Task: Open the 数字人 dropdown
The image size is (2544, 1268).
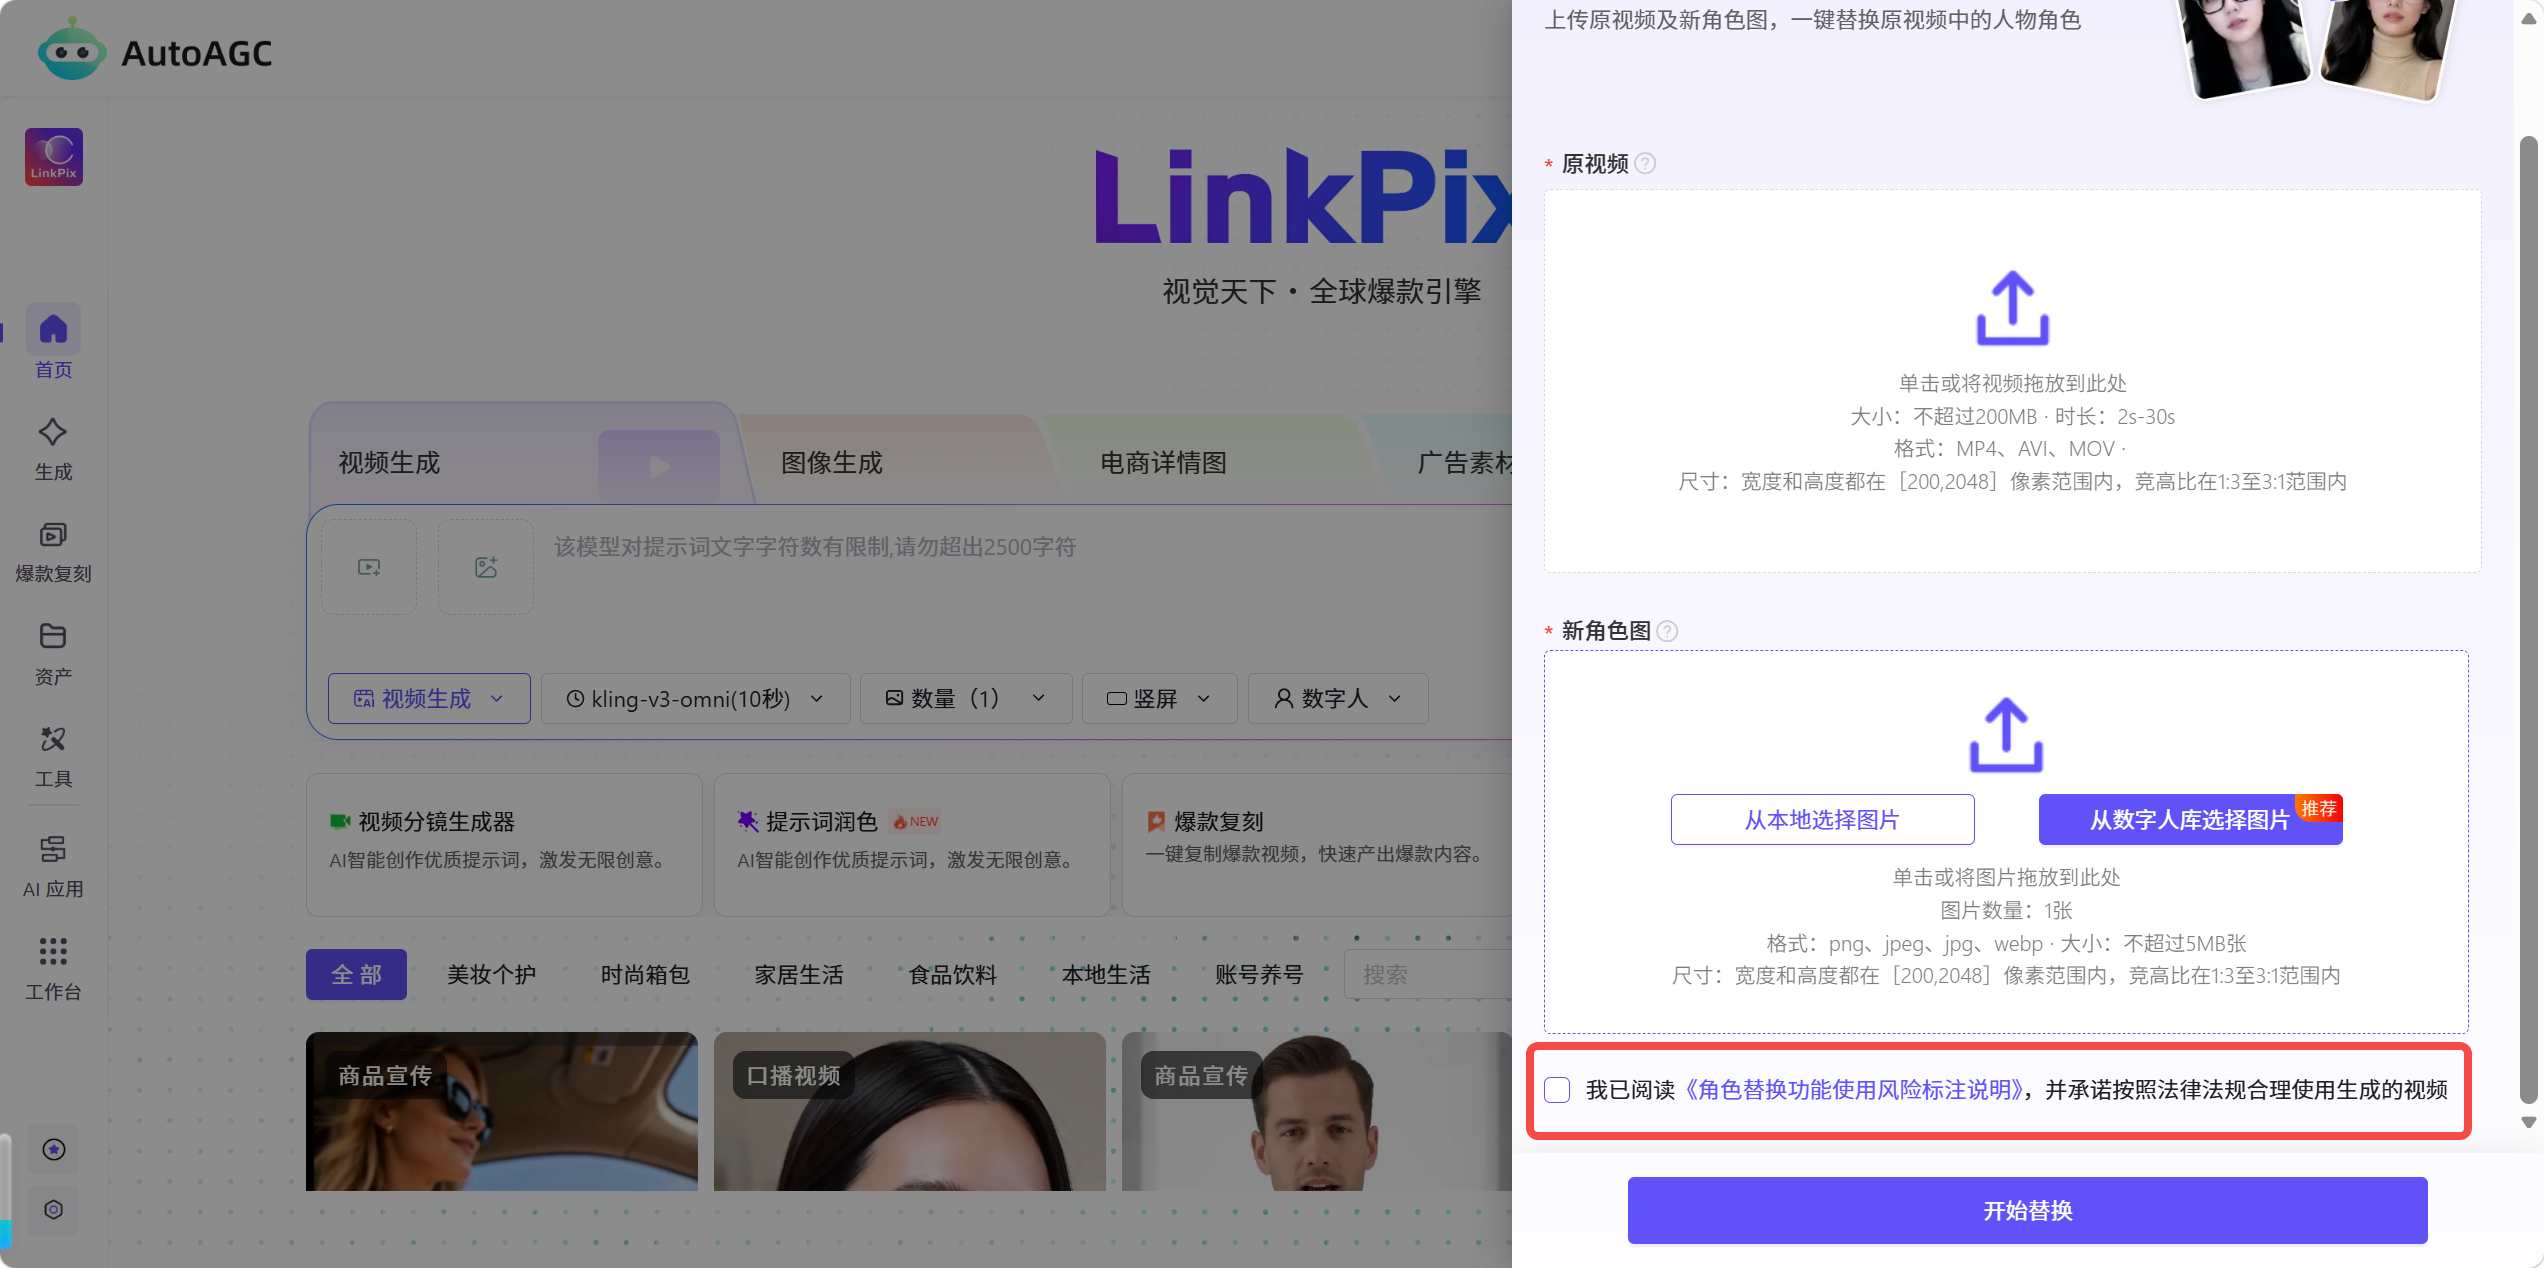Action: [x=1338, y=698]
